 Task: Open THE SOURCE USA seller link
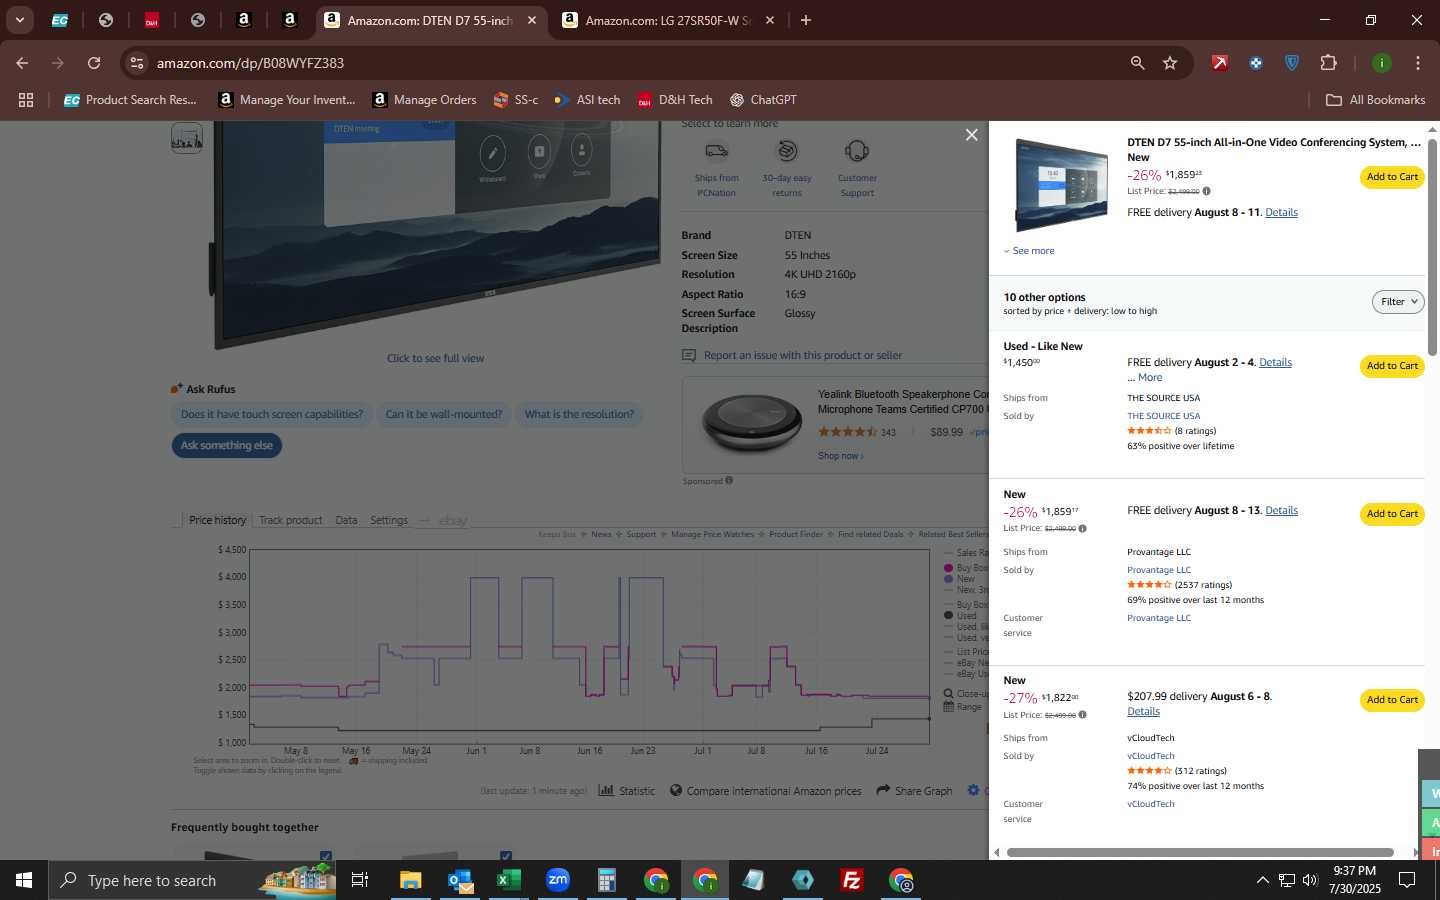pyautogui.click(x=1163, y=416)
